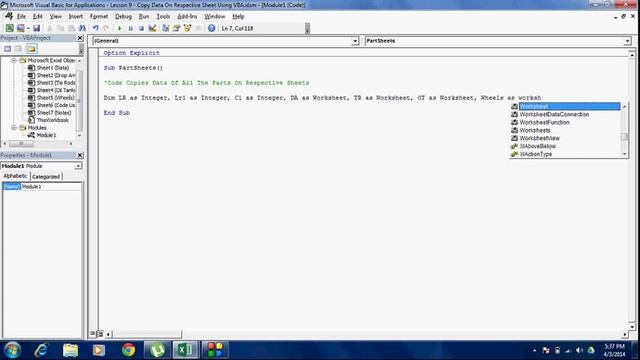Select Sheet1 (Data) in project tree

(53, 68)
